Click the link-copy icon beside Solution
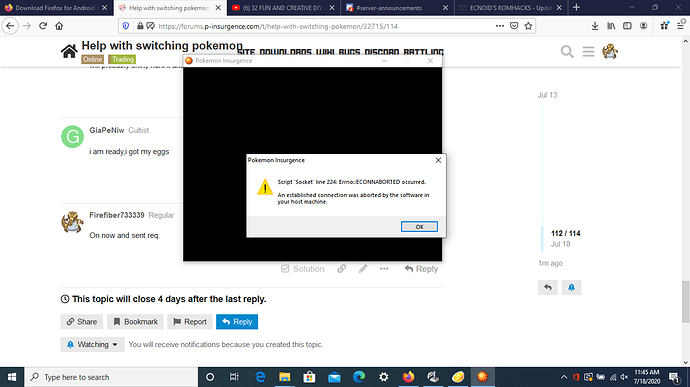Image resolution: width=690 pixels, height=387 pixels. coord(341,269)
